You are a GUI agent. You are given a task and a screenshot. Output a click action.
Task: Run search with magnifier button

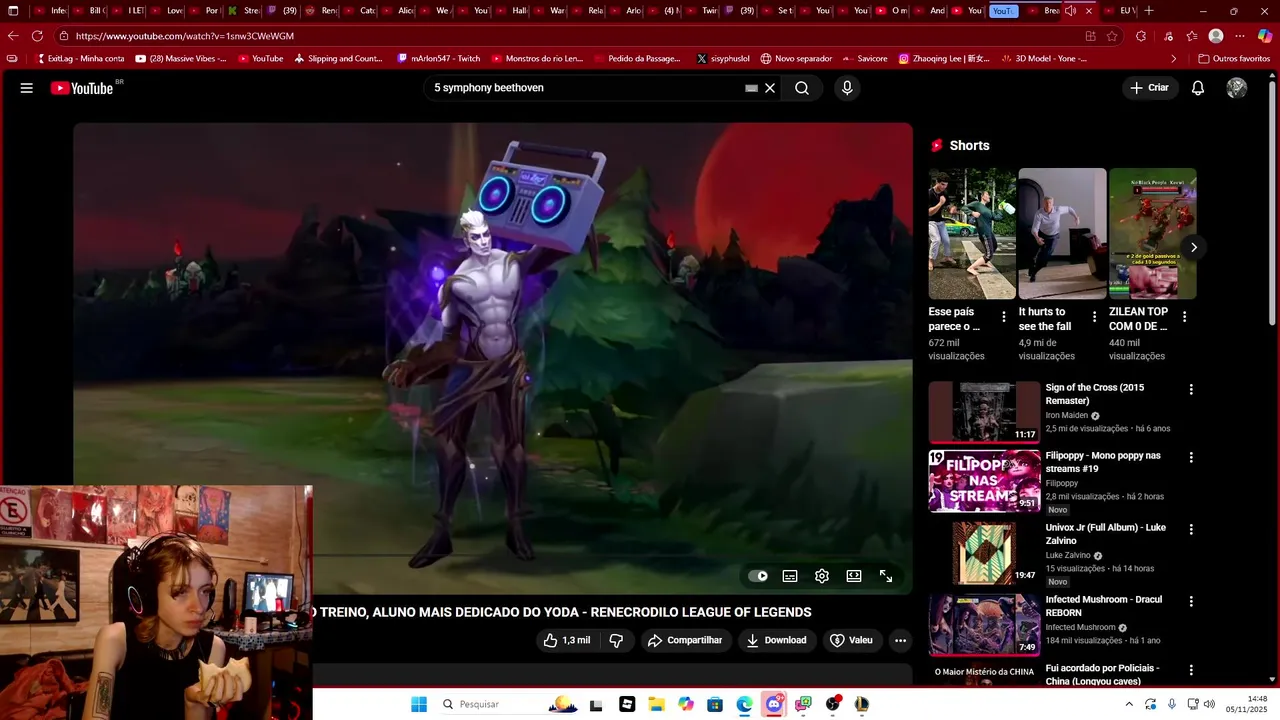click(802, 88)
